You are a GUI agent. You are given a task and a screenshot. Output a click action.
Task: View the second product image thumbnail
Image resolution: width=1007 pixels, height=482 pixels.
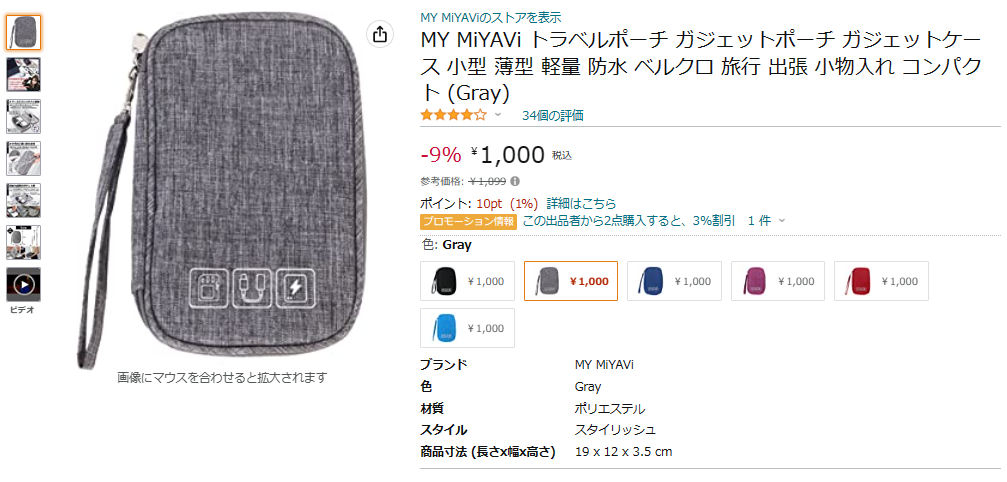pos(24,74)
